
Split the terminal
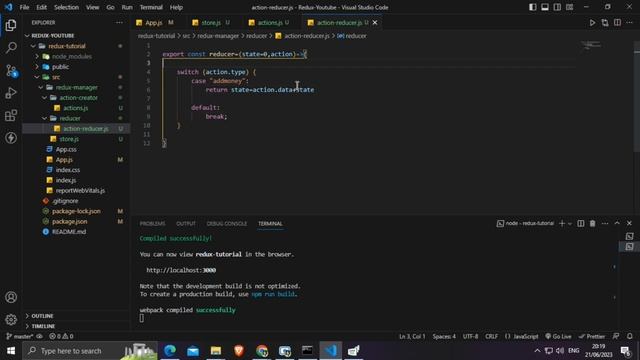click(x=580, y=223)
